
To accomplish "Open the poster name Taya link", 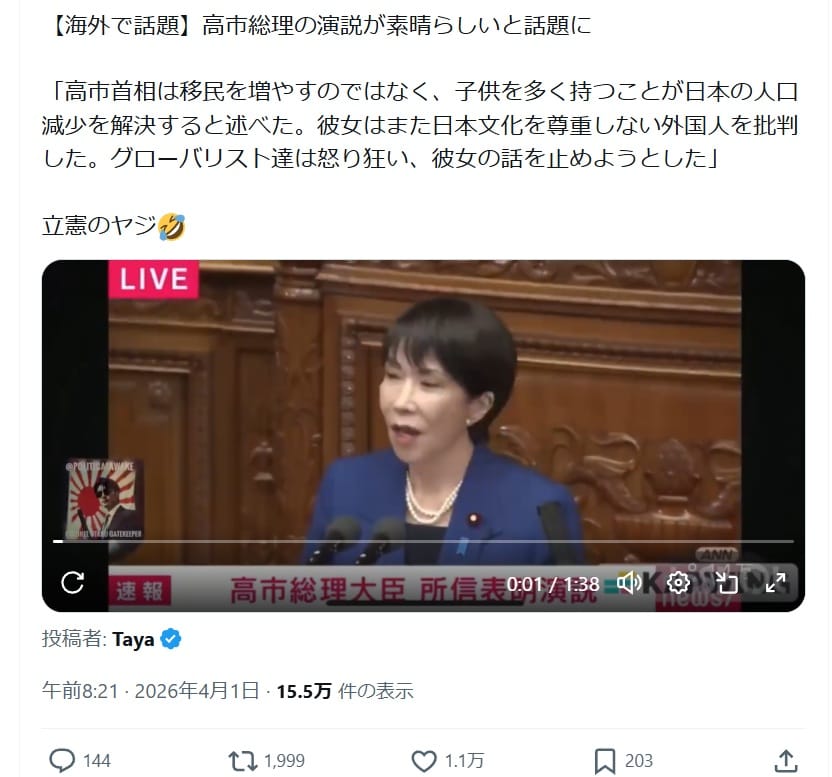I will [x=133, y=639].
